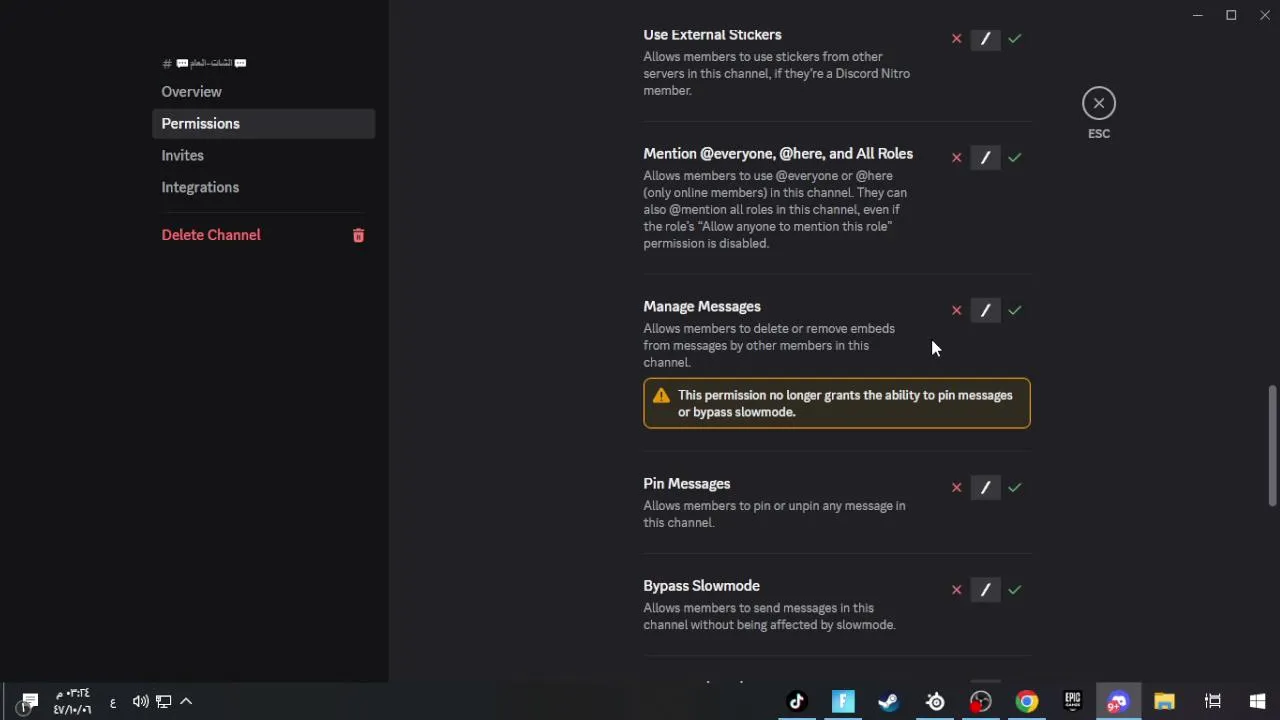The width and height of the screenshot is (1280, 720).
Task: Open the notification center icon
Action: (29, 702)
